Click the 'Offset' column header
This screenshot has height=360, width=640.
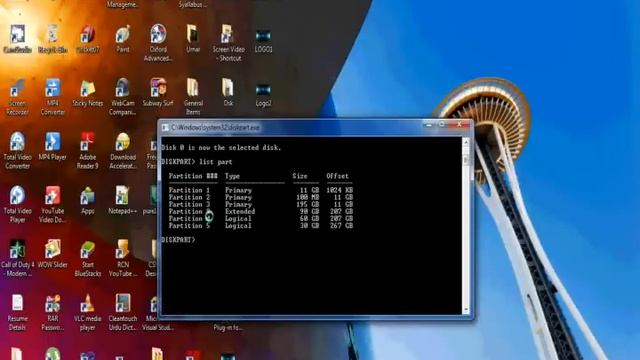coord(337,176)
